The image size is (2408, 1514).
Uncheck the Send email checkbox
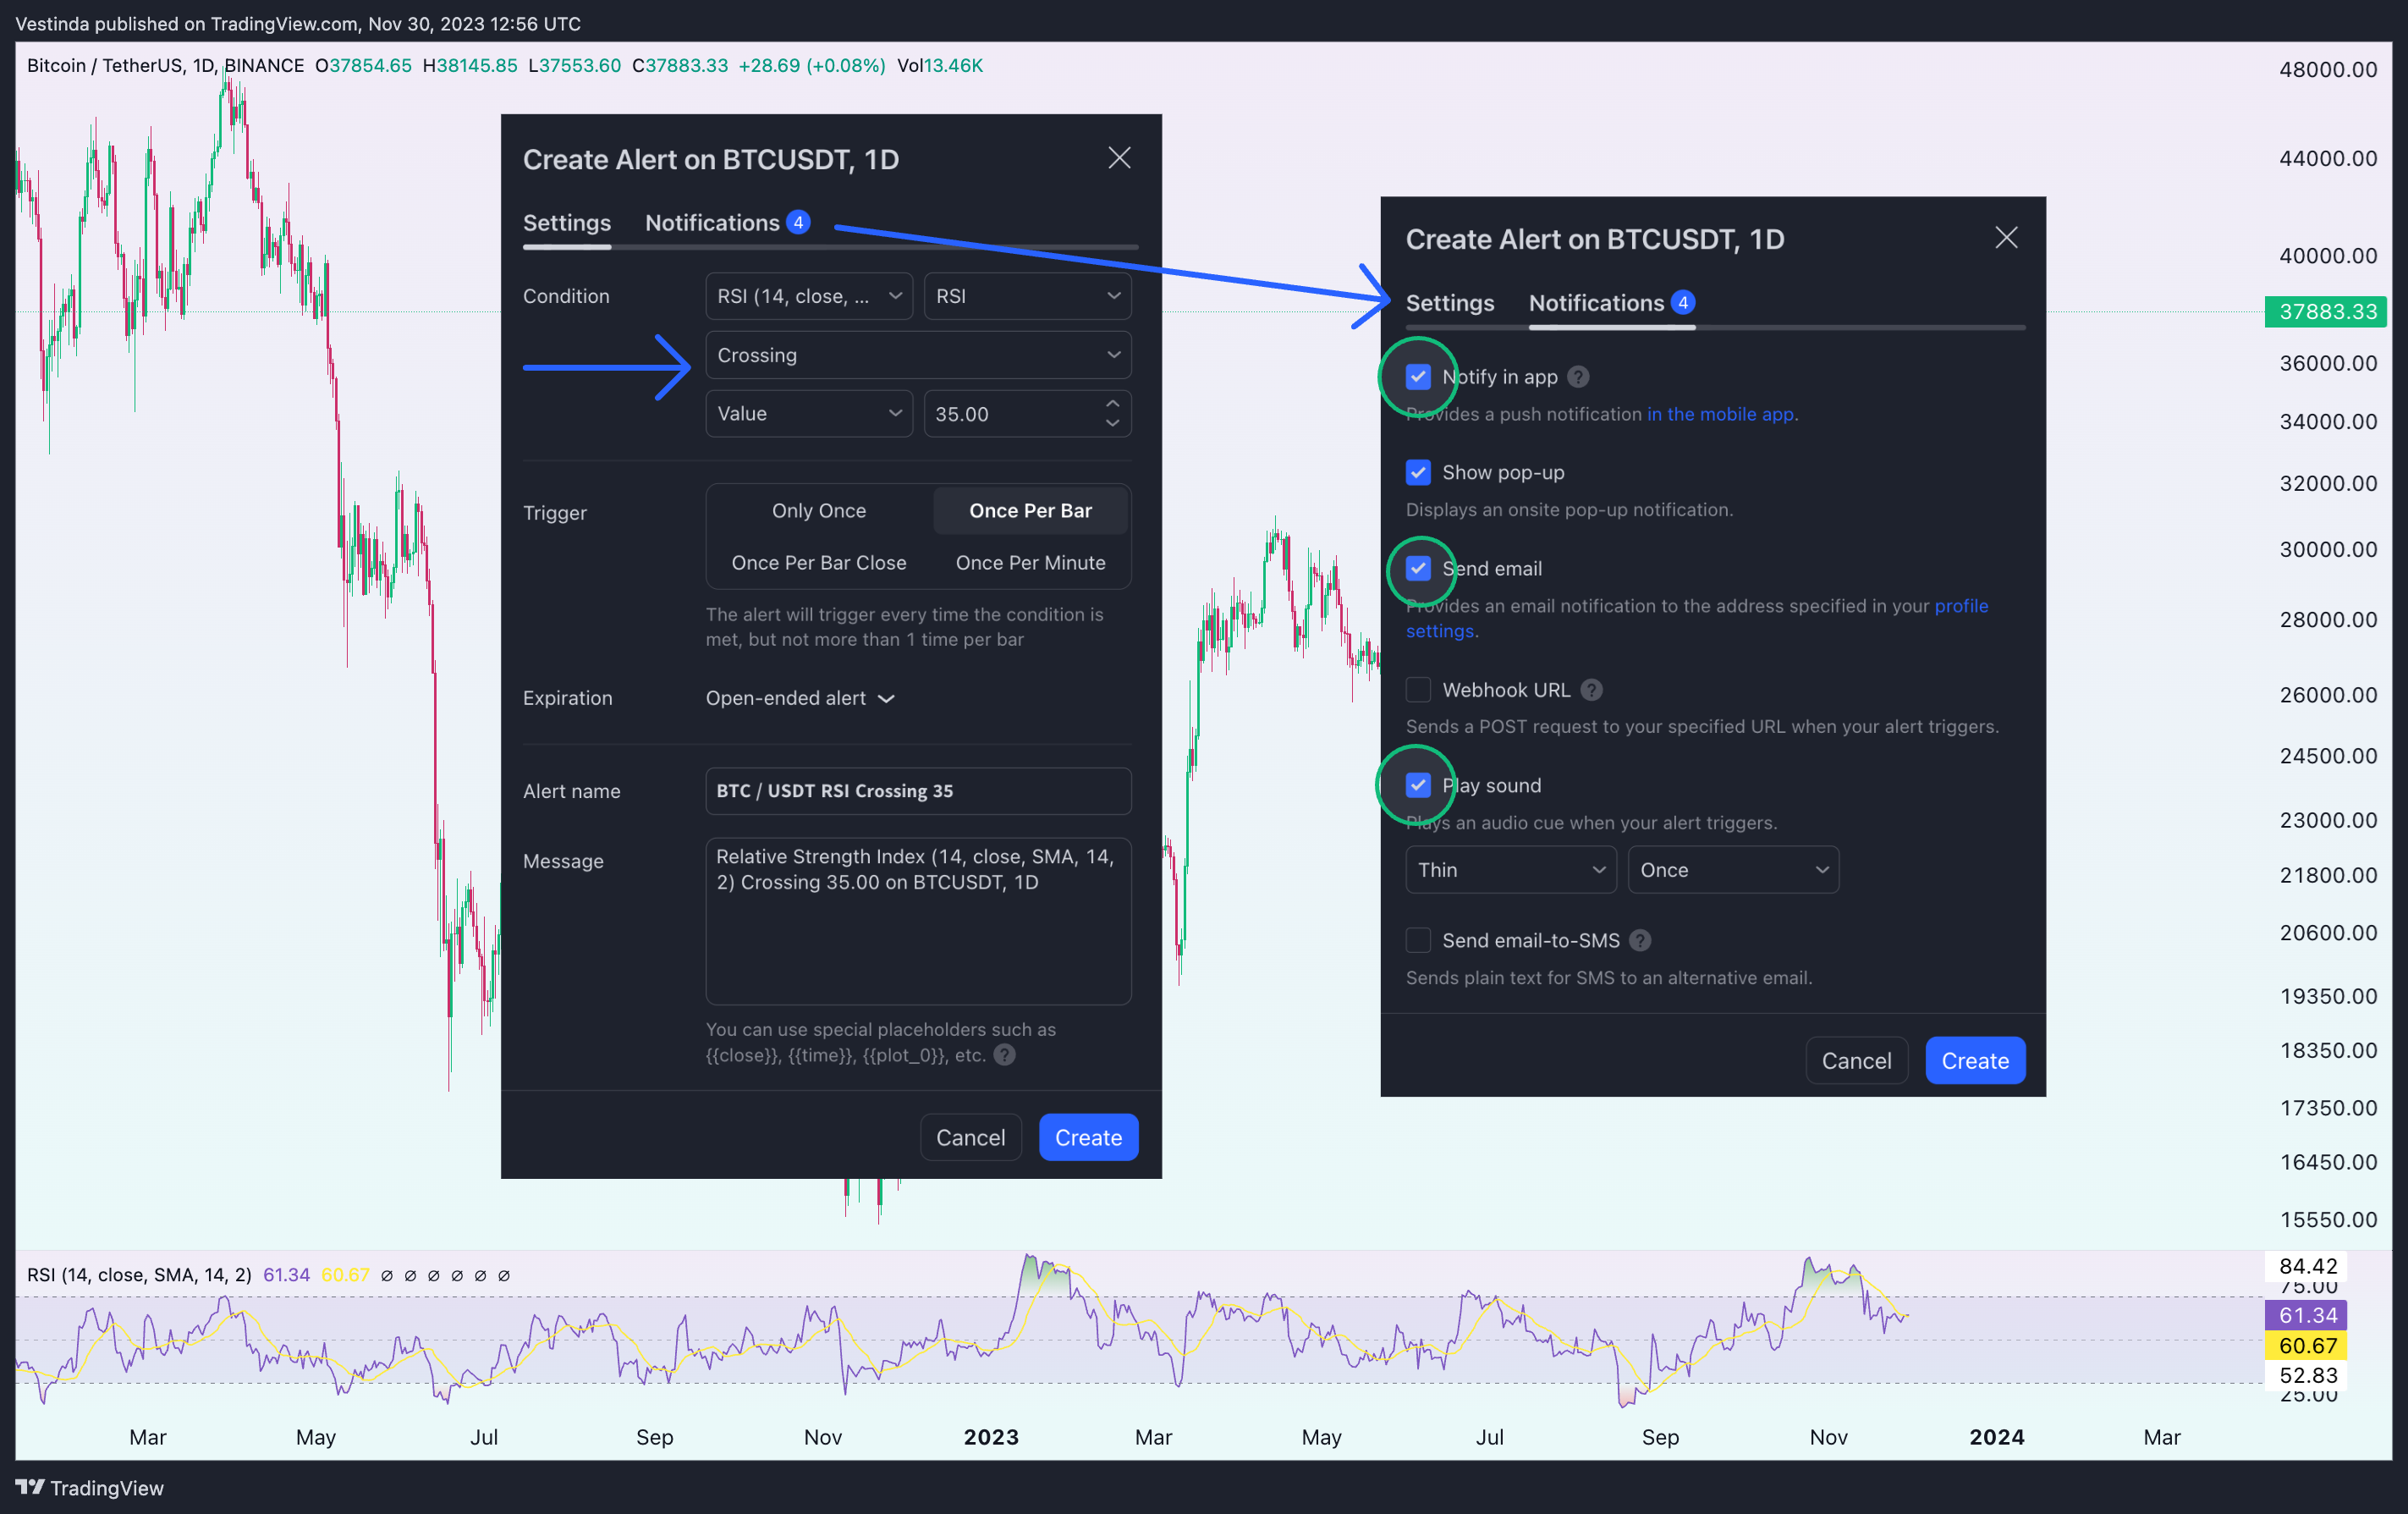coord(1418,568)
